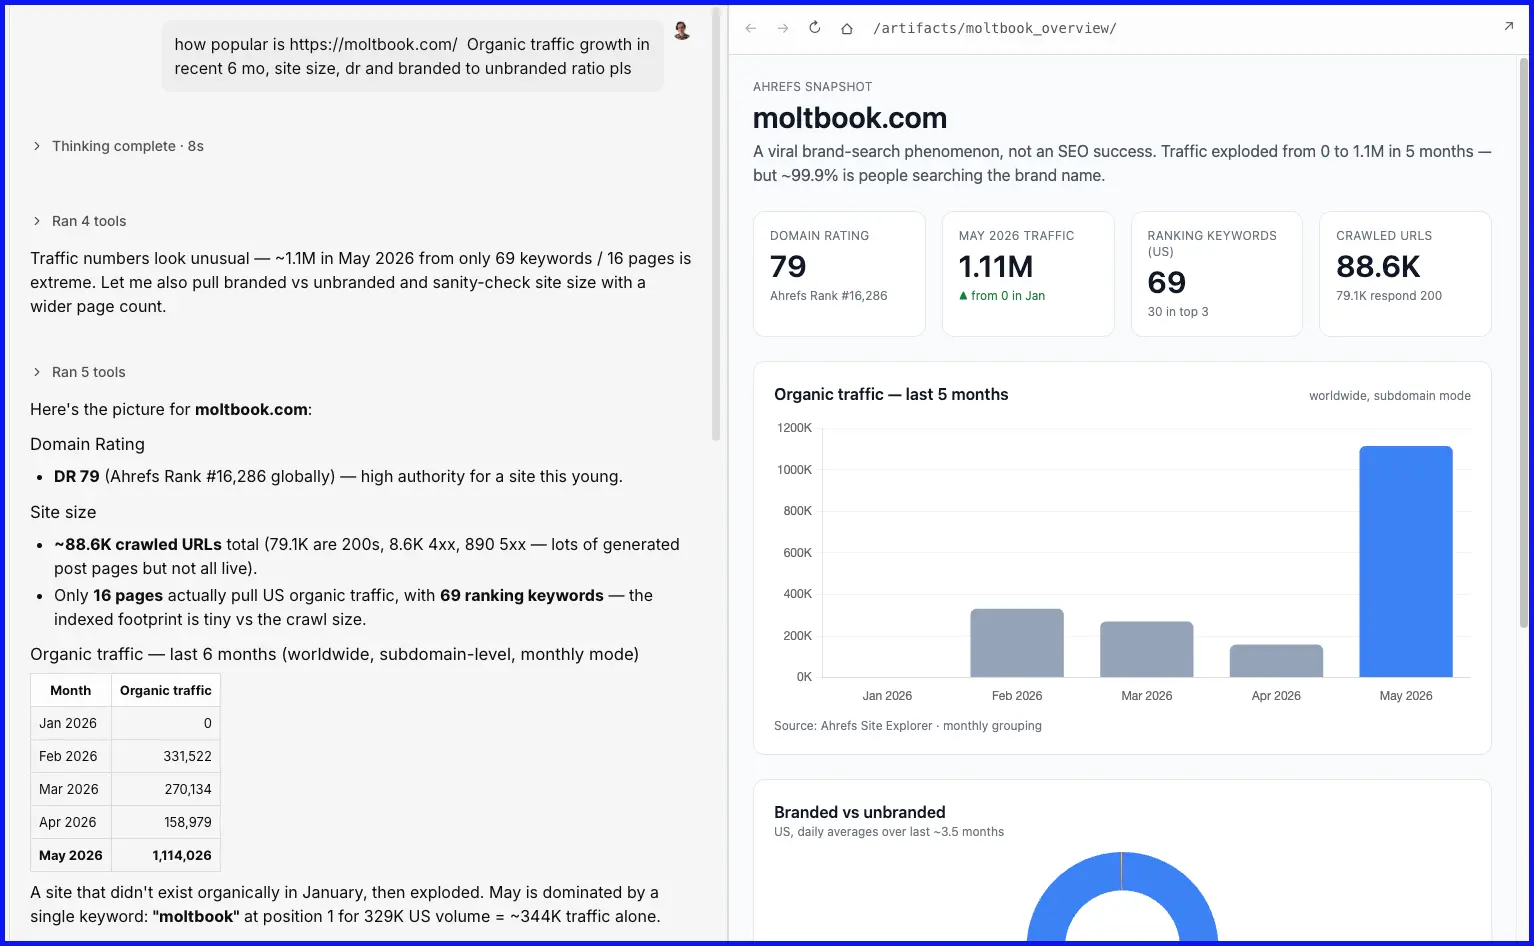
Task: Click '~88.6K crawled URLs' bullet text
Action: (x=138, y=544)
